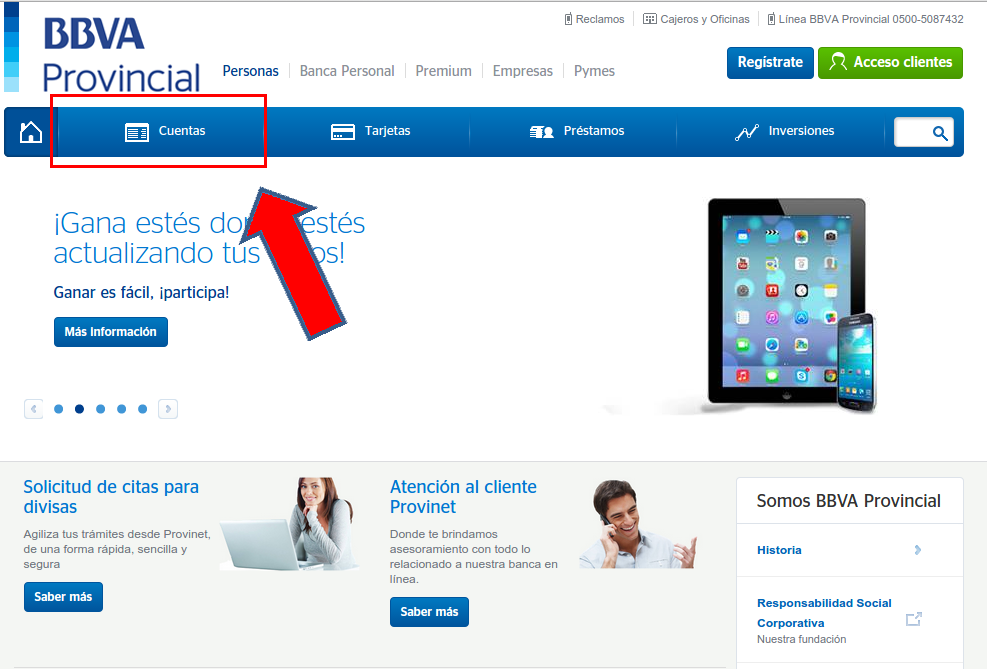Select the fifth carousel dot
Screen dimensions: 987x669
click(142, 409)
